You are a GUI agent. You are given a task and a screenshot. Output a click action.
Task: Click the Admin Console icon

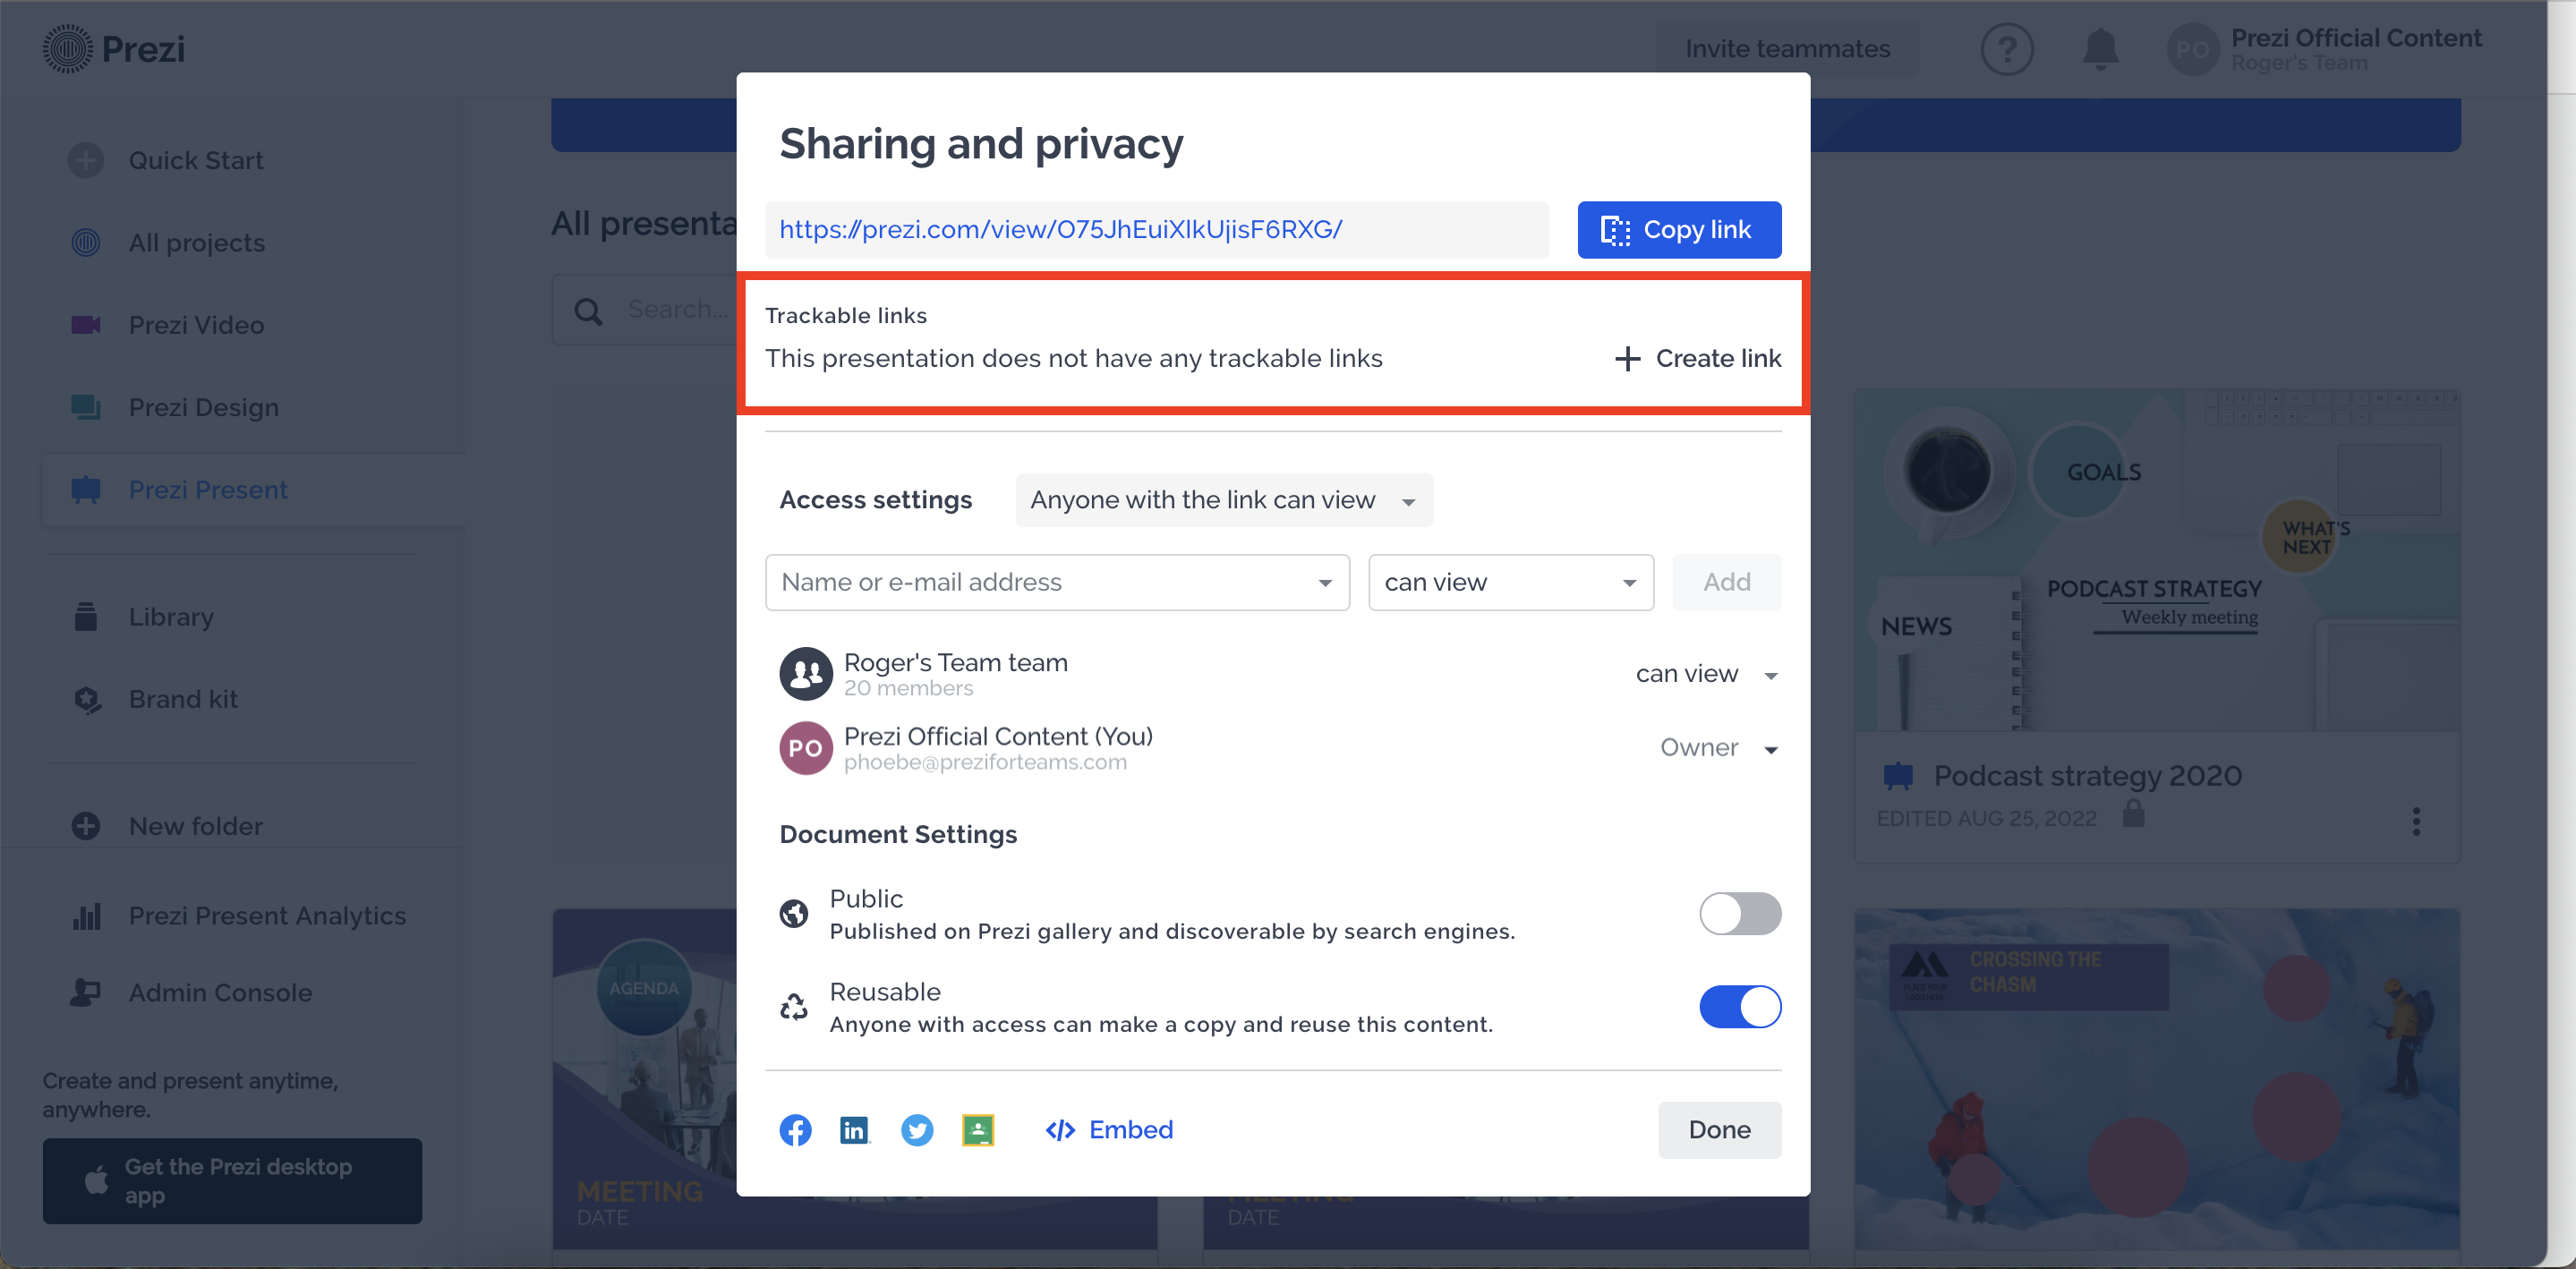point(86,992)
